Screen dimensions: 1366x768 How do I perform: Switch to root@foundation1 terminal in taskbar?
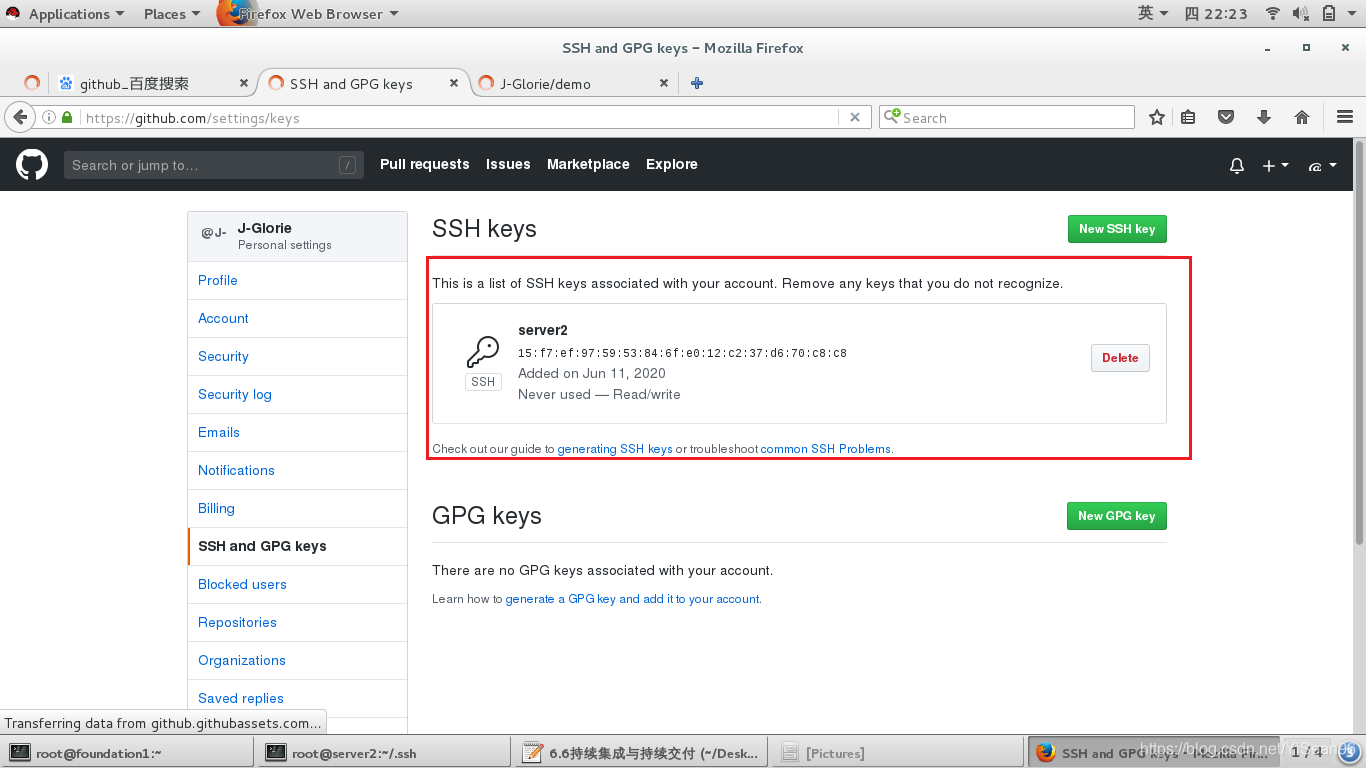(128, 753)
